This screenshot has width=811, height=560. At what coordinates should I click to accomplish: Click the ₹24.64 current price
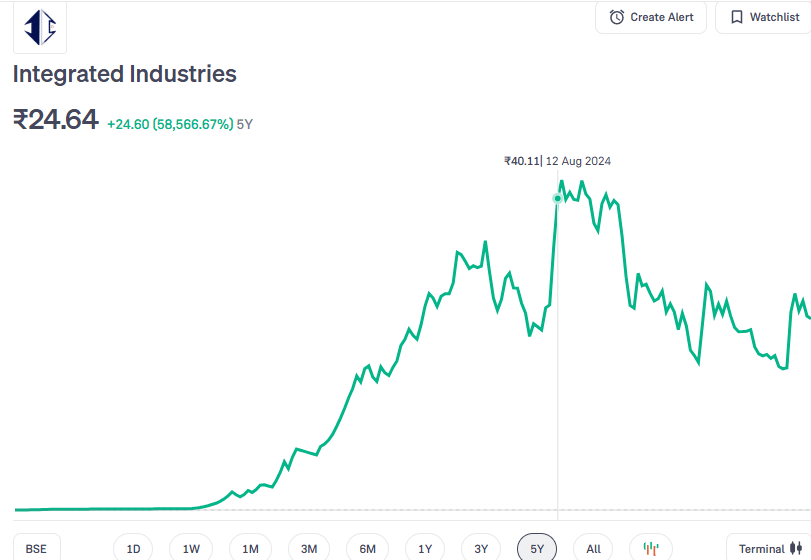[x=56, y=120]
